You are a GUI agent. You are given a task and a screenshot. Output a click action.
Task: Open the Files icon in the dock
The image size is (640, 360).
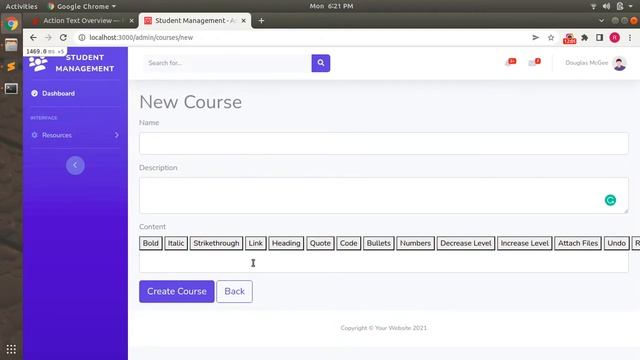coord(11,45)
